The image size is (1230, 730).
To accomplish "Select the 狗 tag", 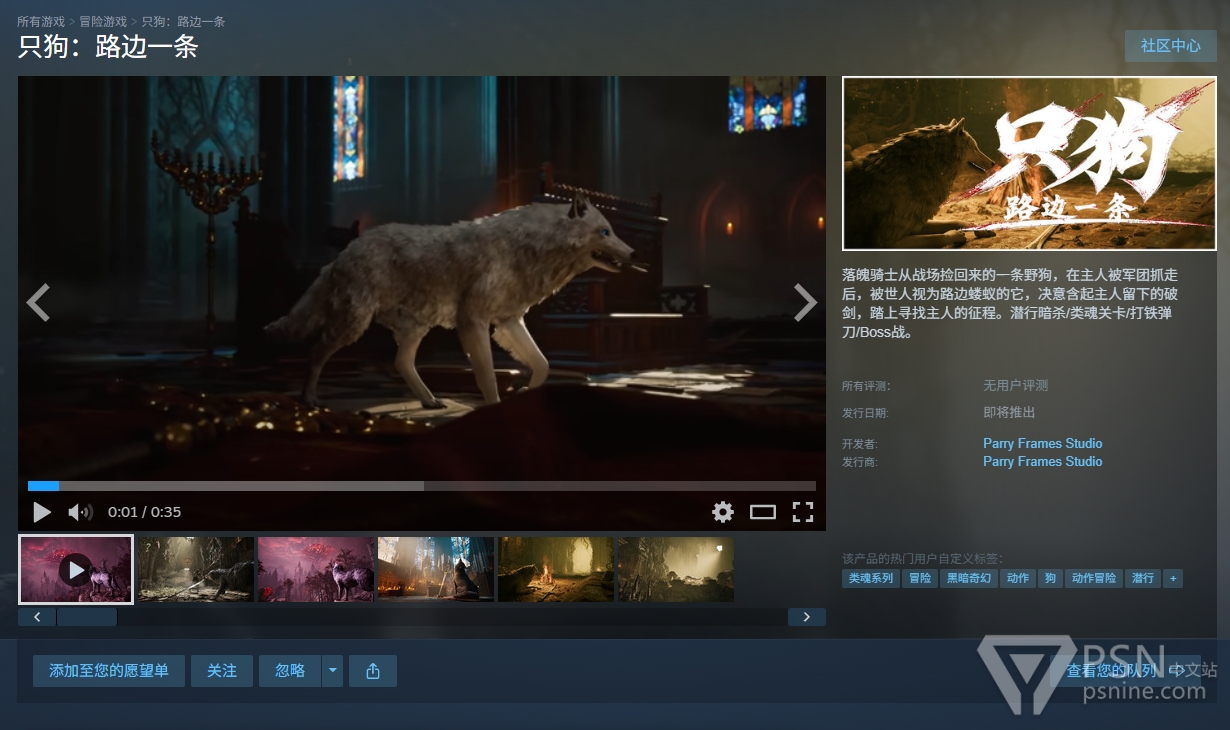I will pos(1050,578).
